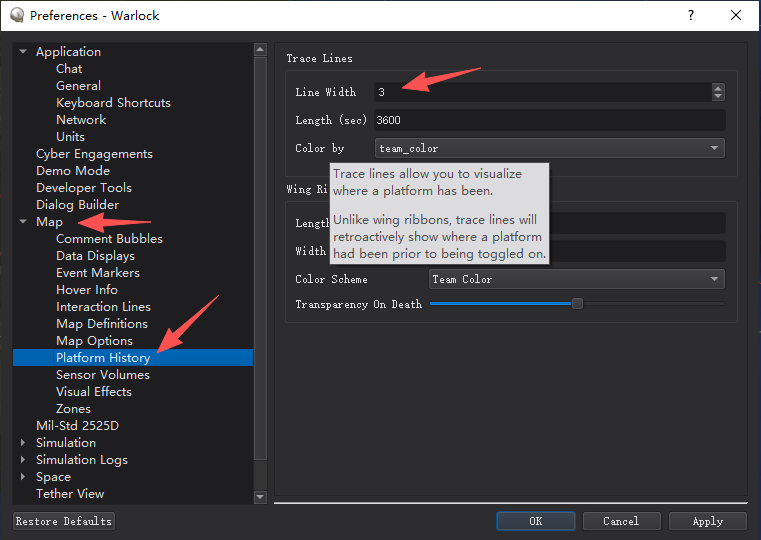Select Mil-Std 2525D preferences
Screen dimensions: 761x540
point(77,425)
